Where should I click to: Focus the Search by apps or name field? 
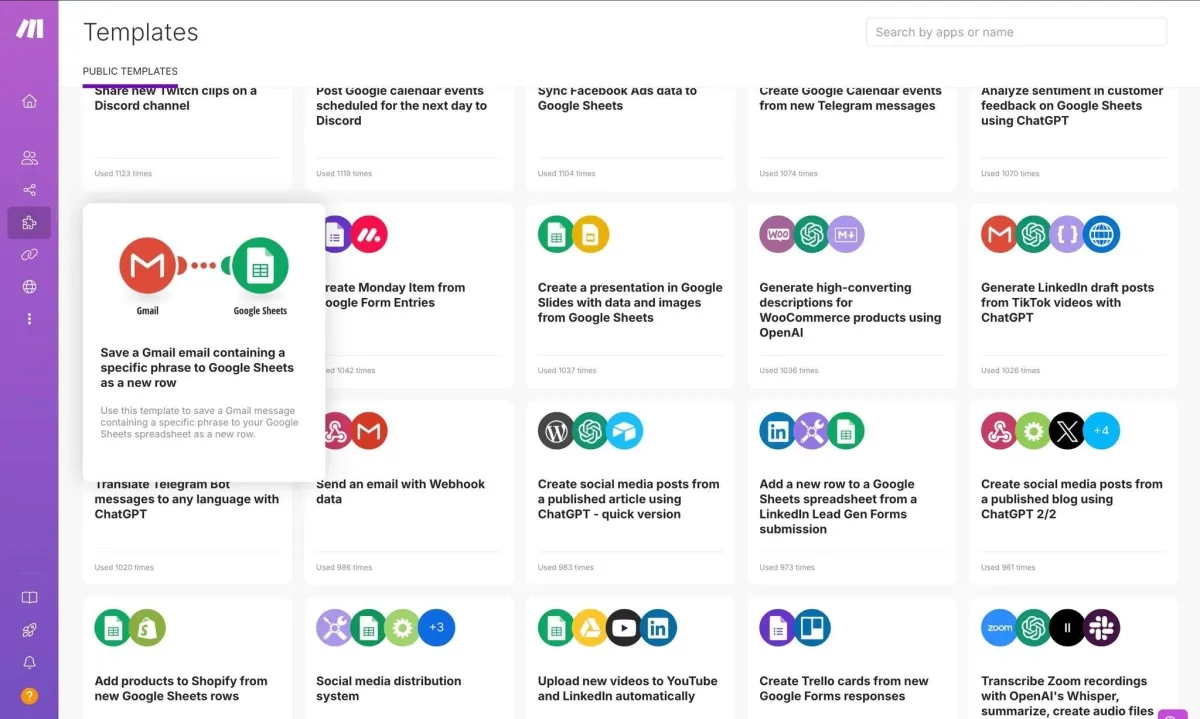pos(1016,32)
